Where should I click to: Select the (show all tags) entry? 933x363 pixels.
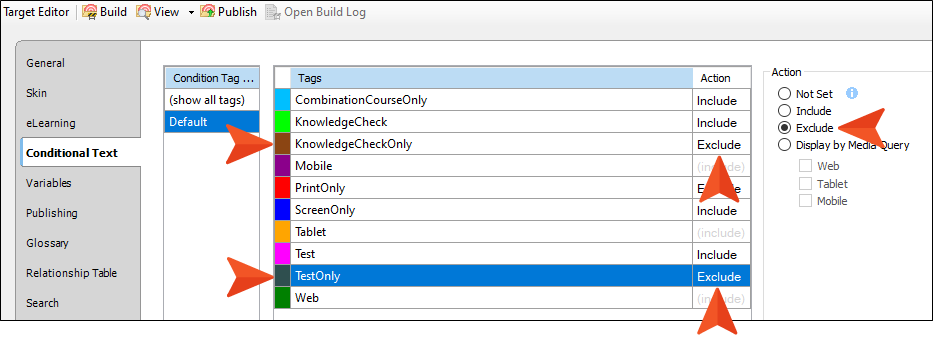coord(212,100)
